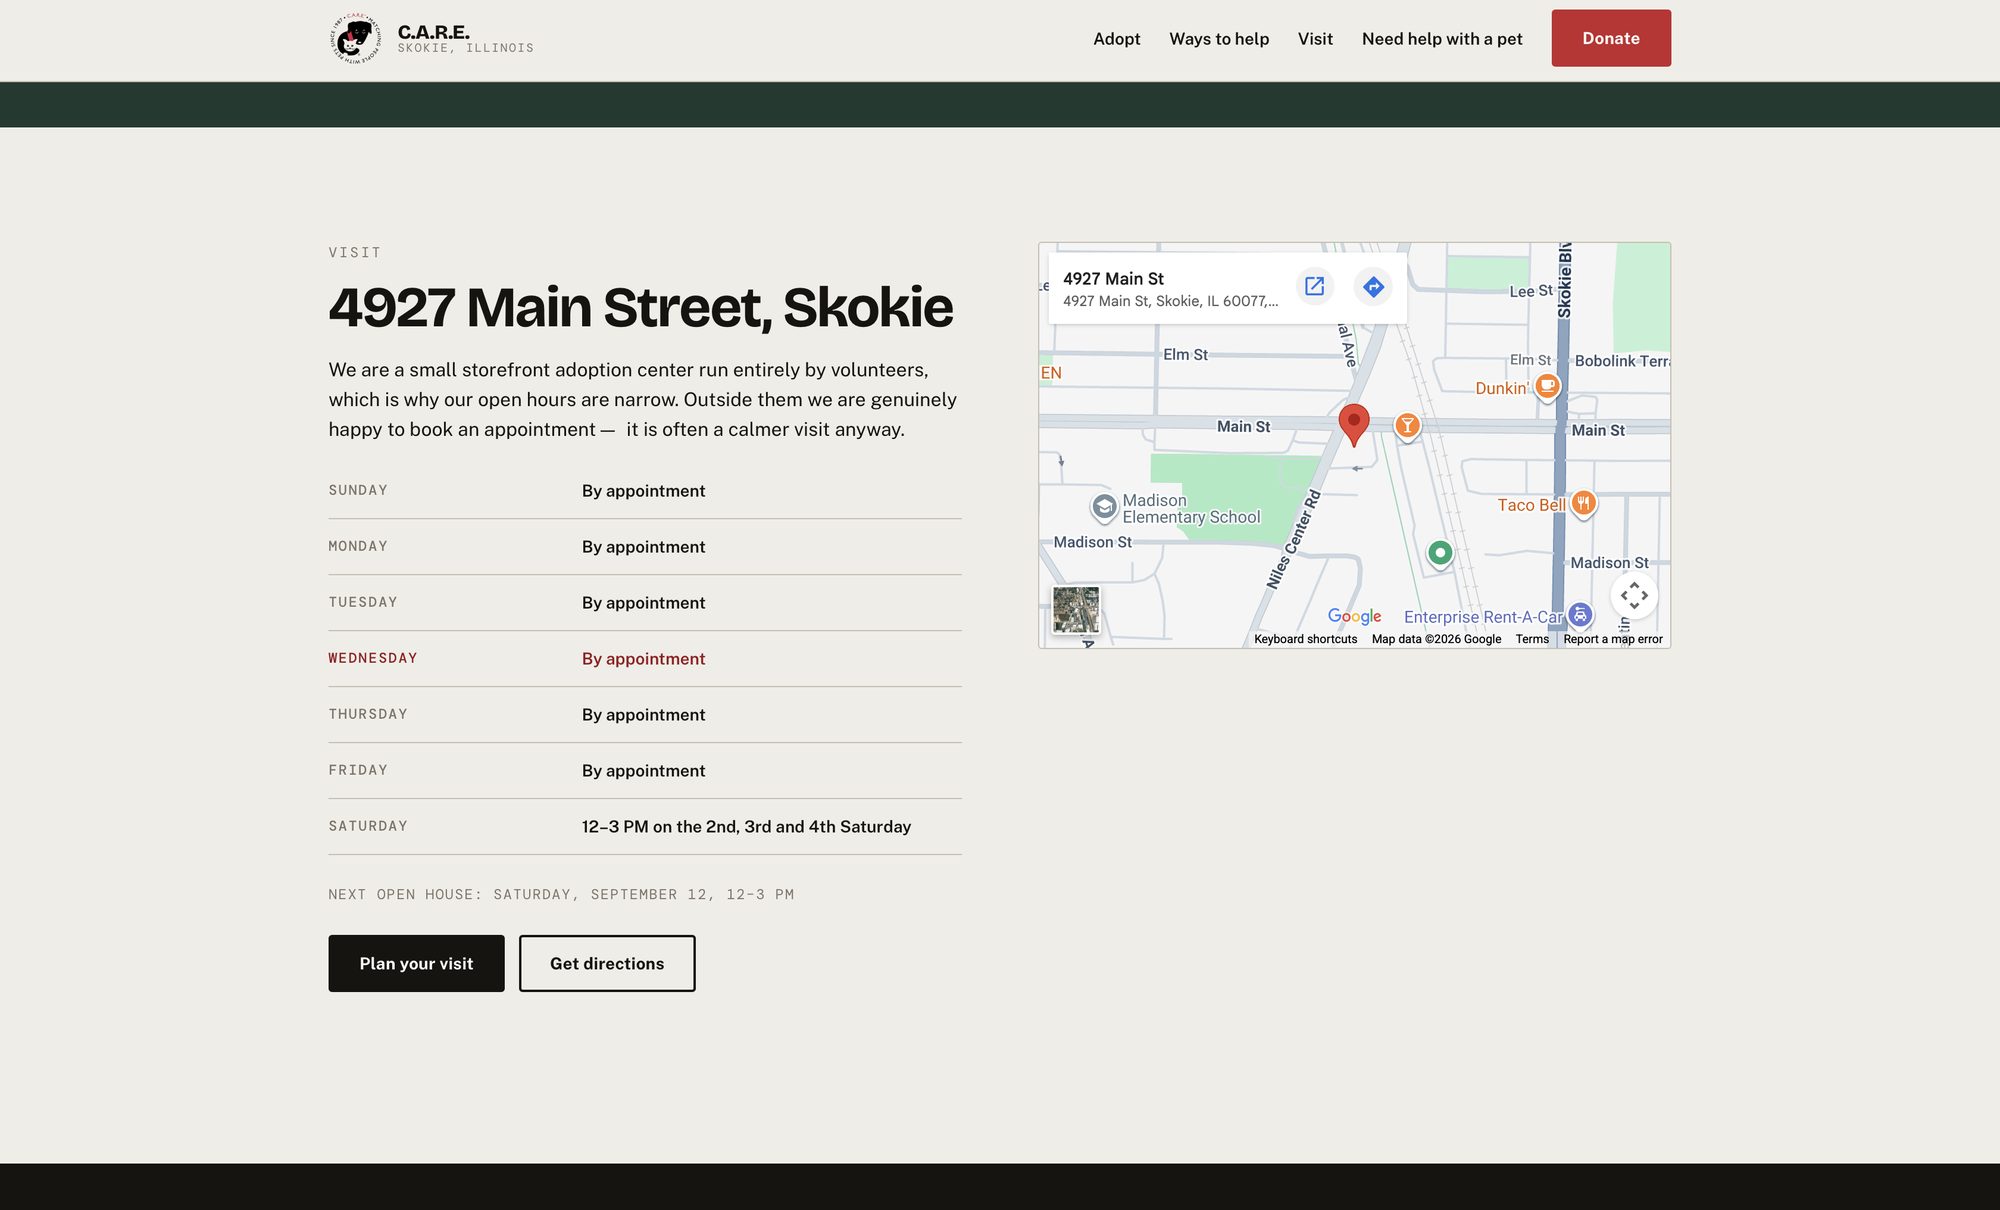Click the 4927 Main Street, Skokie heading

[x=640, y=307]
